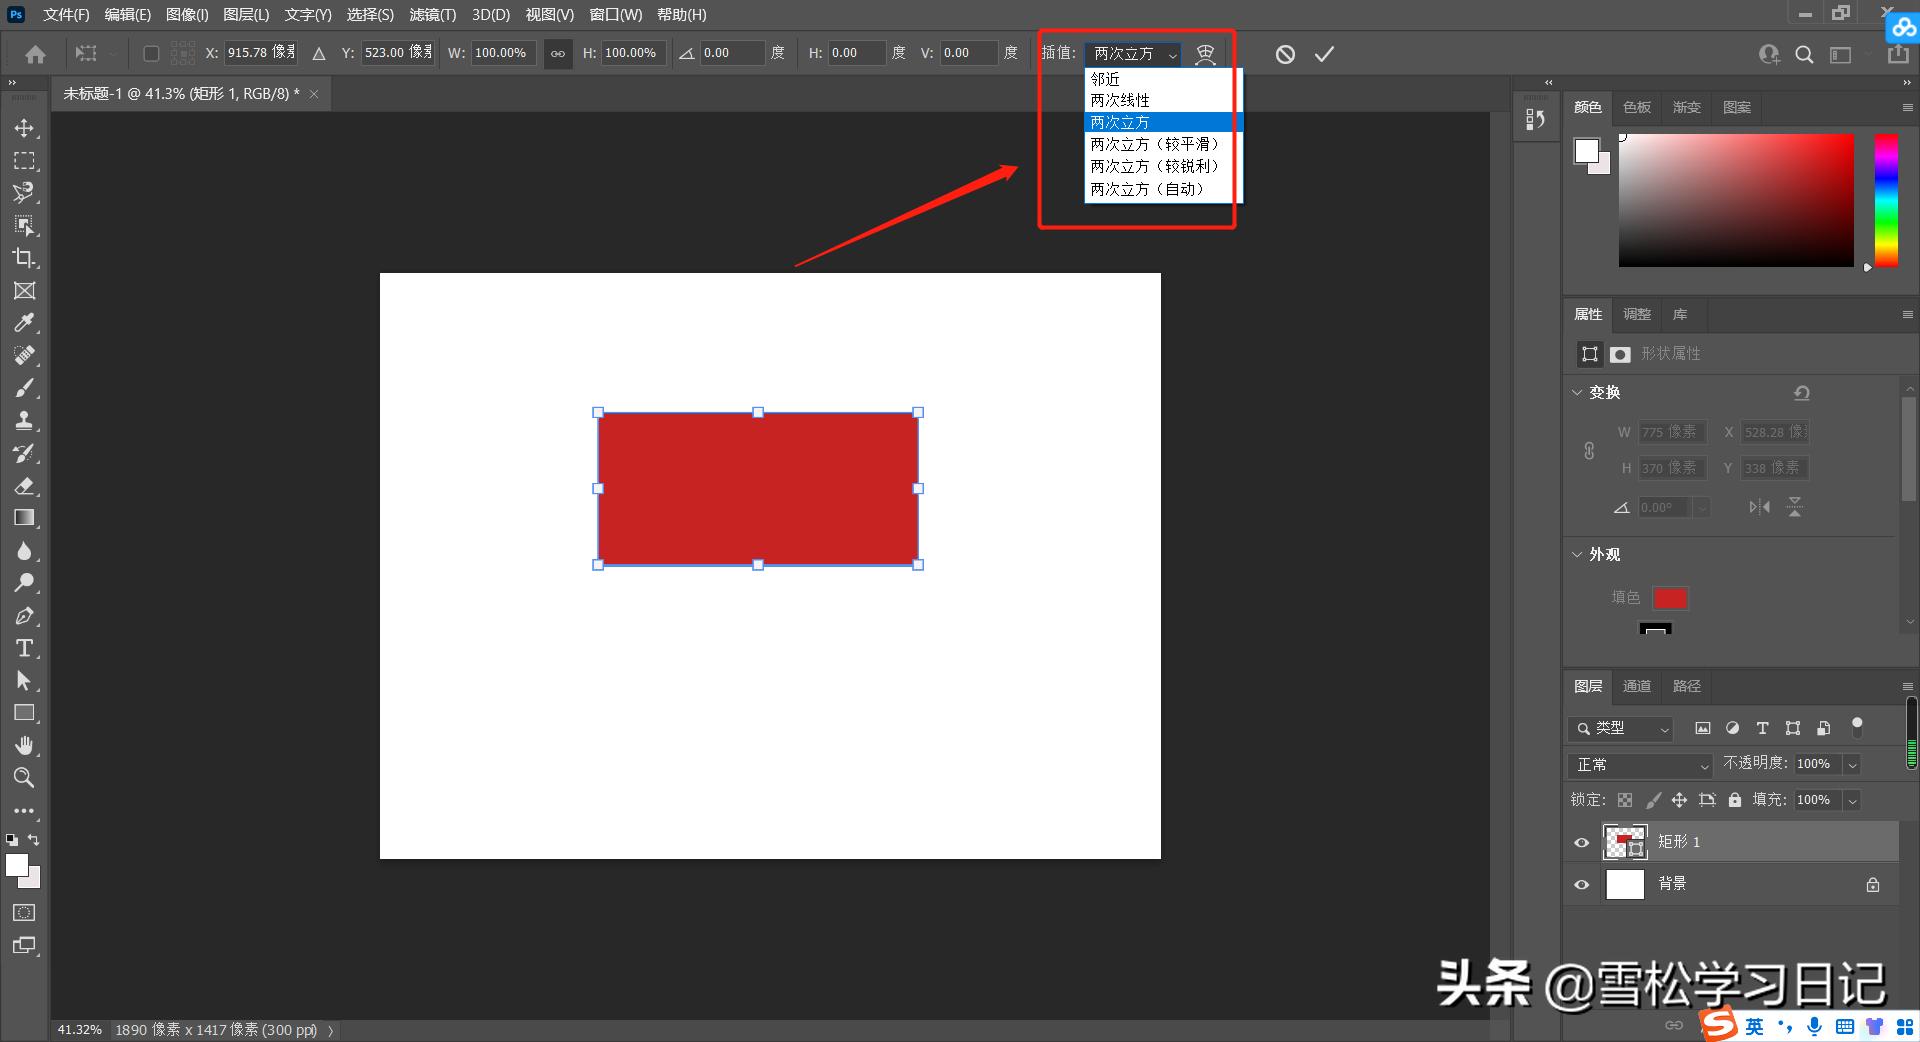Open the 正常 blend mode dropdown
Screen dimensions: 1920x1042
click(x=1641, y=765)
